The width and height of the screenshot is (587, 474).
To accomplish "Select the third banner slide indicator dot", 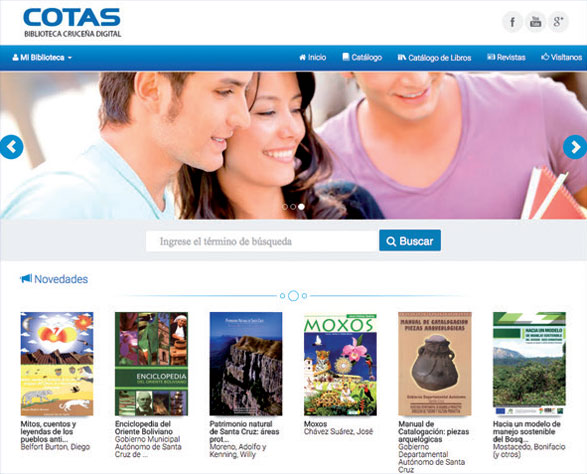I will [301, 207].
